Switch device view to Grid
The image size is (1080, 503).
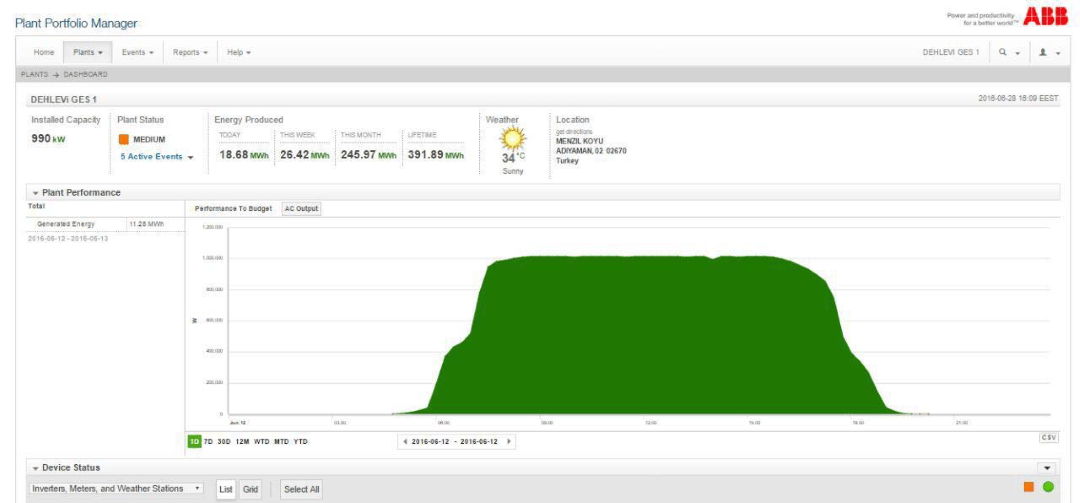click(x=250, y=489)
